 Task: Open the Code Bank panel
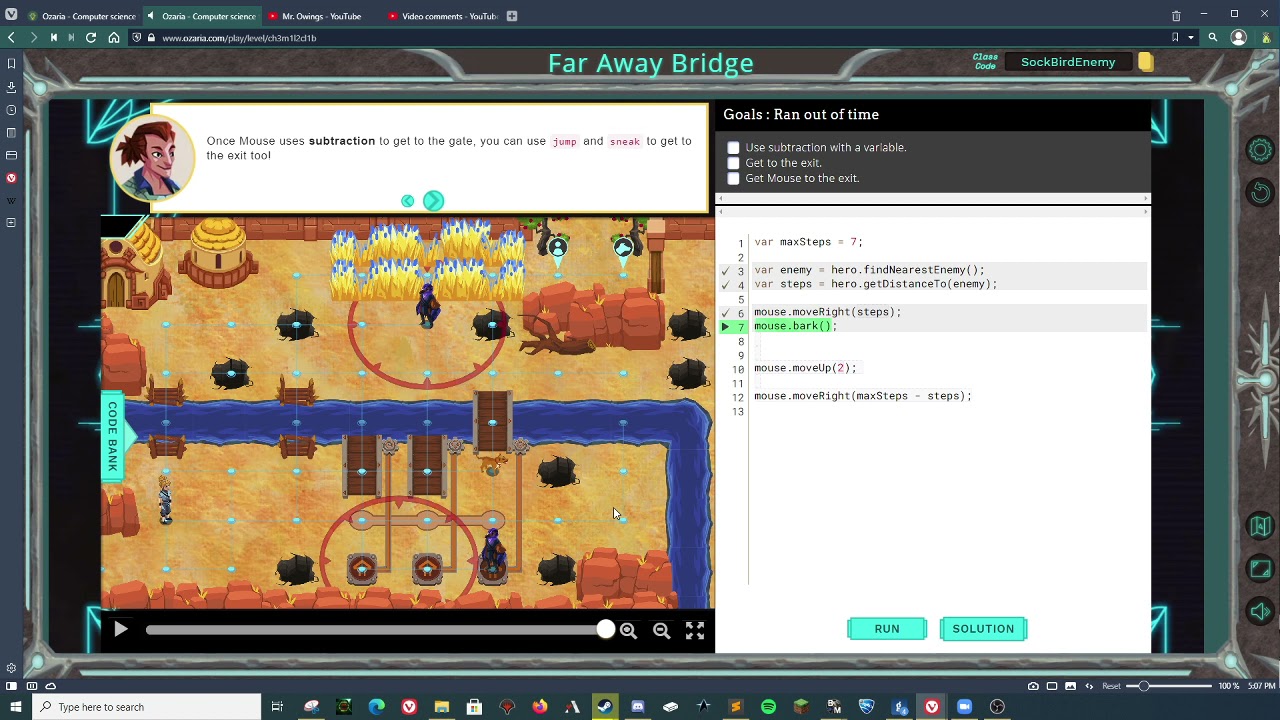click(112, 436)
